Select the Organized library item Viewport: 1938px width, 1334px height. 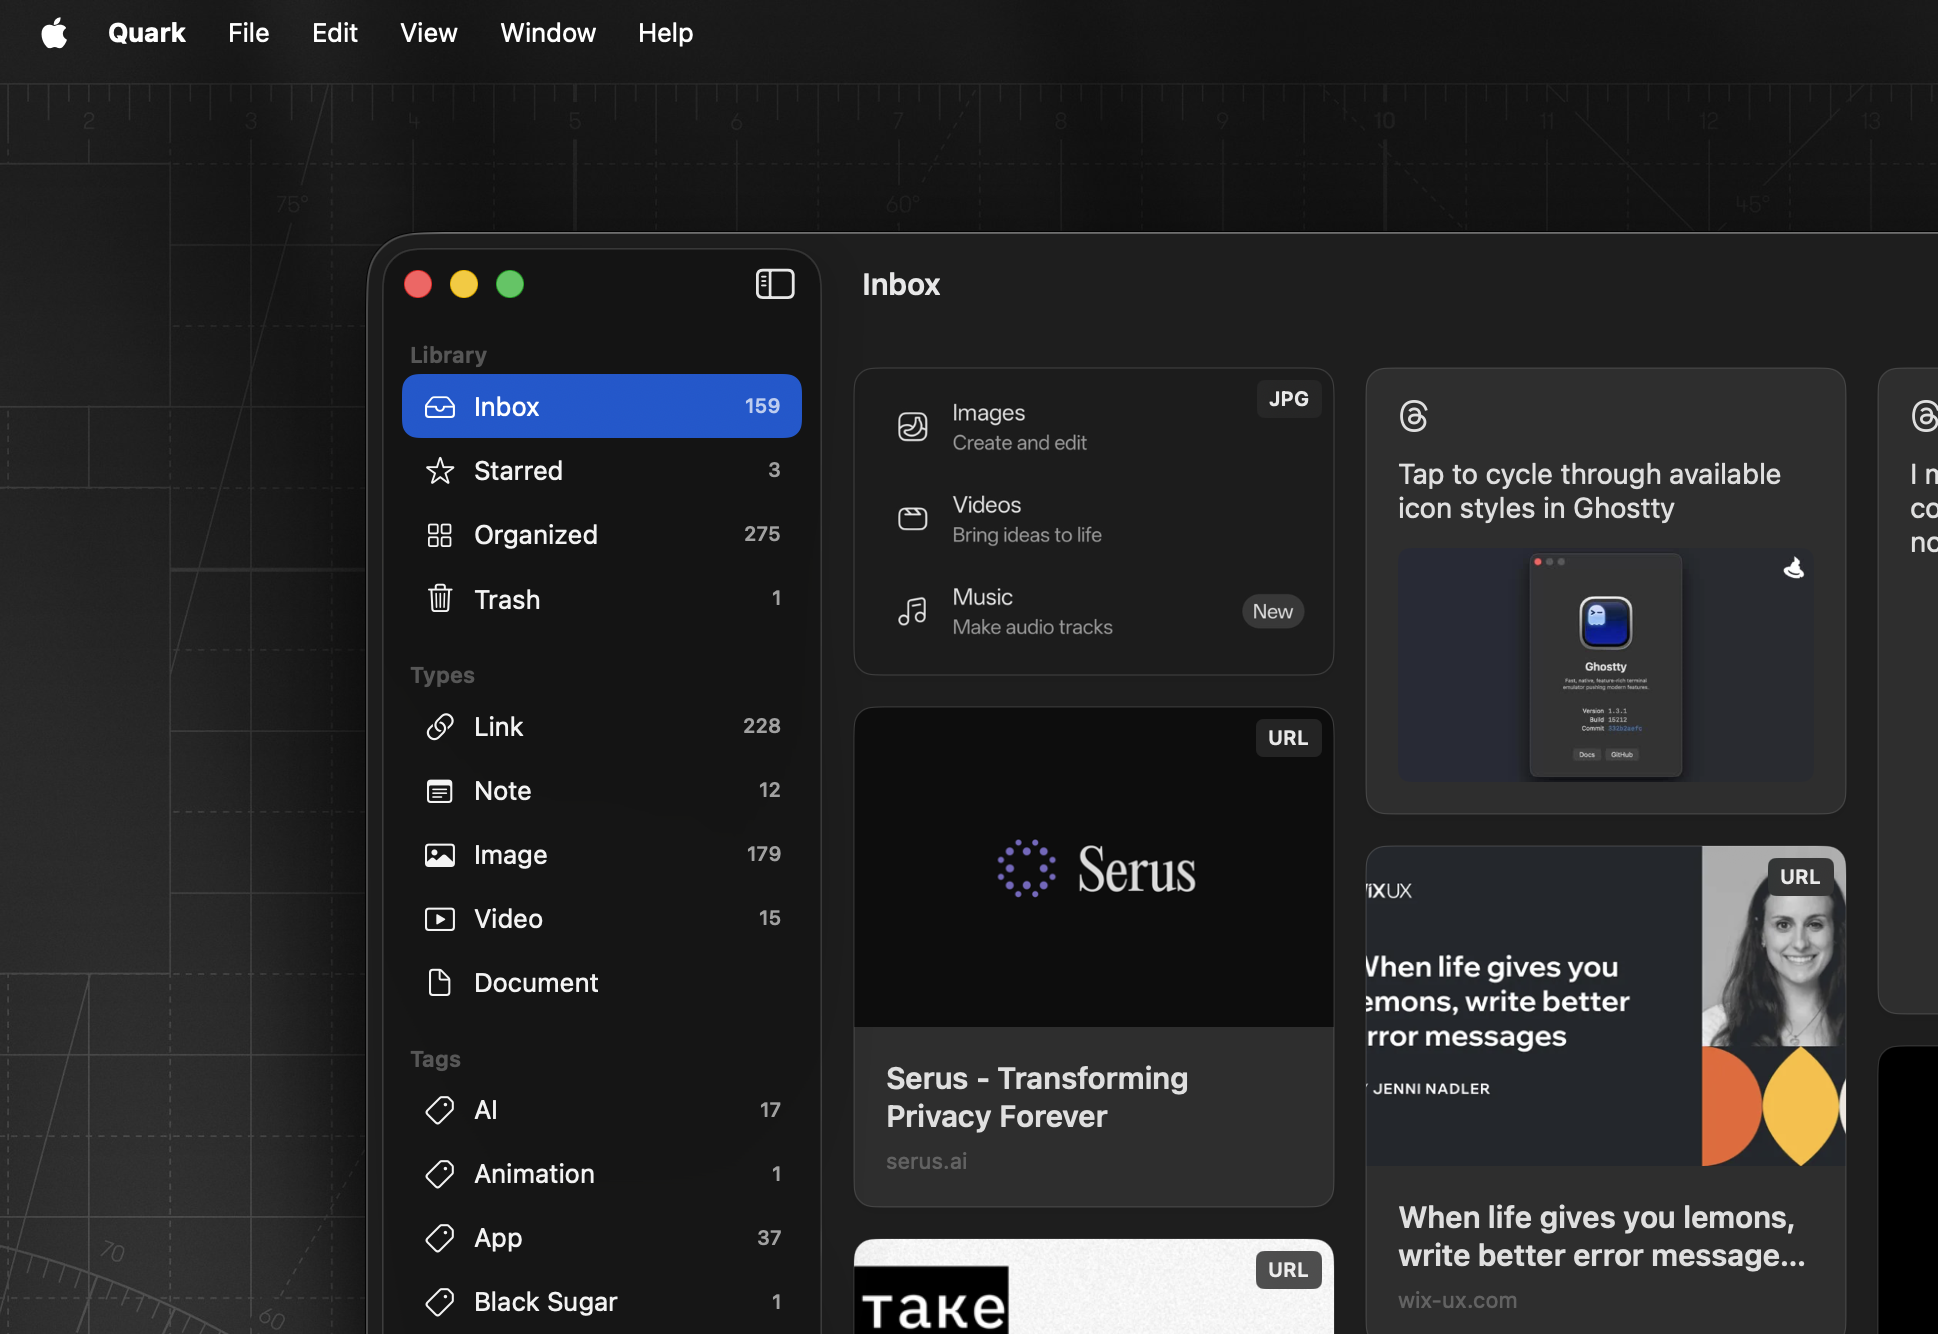click(x=602, y=534)
